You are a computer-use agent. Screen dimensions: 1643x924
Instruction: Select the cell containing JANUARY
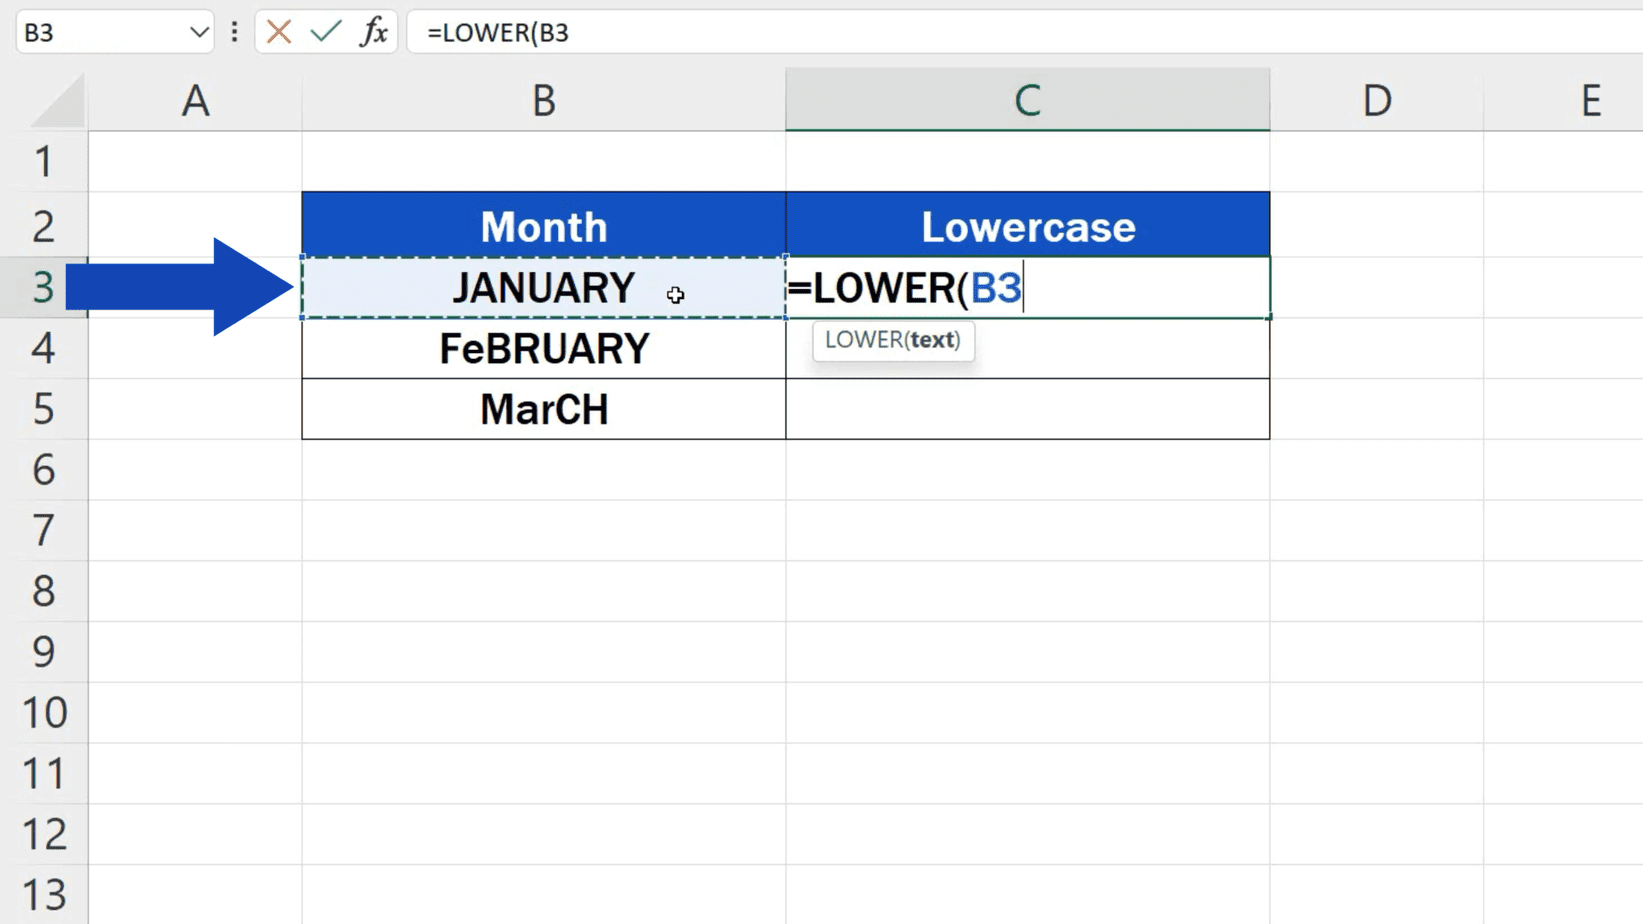coord(543,288)
